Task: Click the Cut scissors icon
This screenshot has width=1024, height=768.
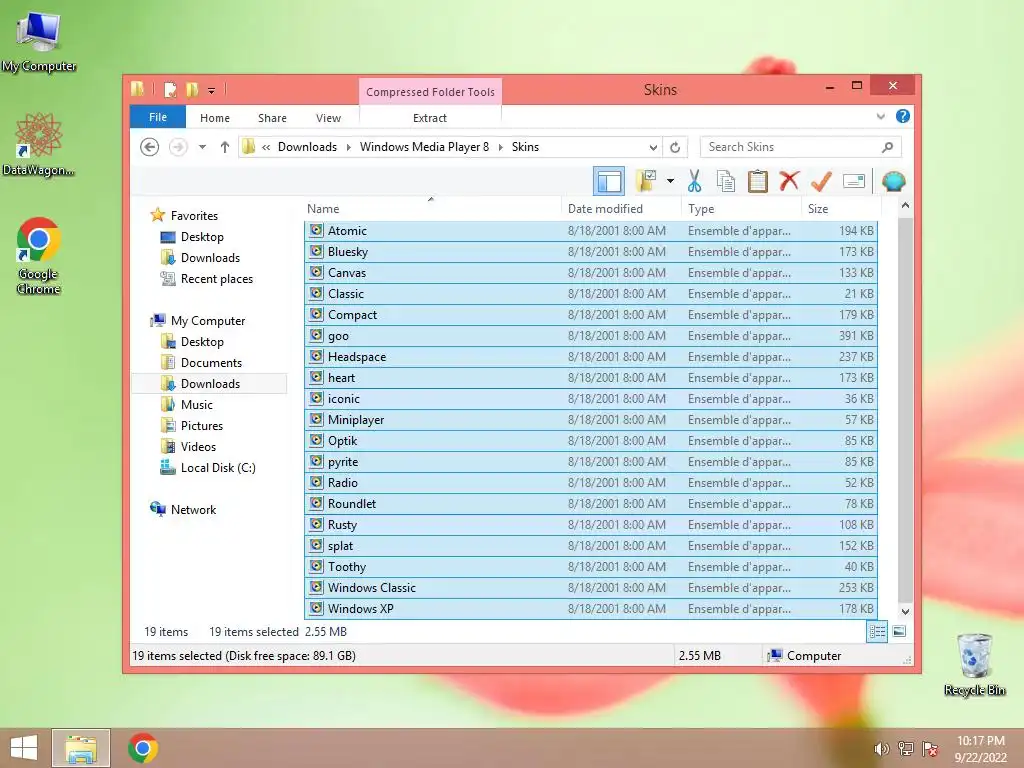Action: click(x=694, y=181)
